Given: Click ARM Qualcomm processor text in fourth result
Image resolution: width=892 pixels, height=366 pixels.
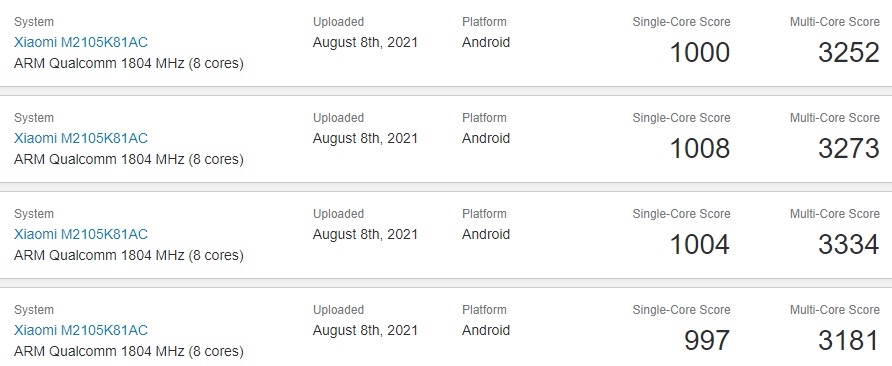Looking at the screenshot, I should 129,352.
